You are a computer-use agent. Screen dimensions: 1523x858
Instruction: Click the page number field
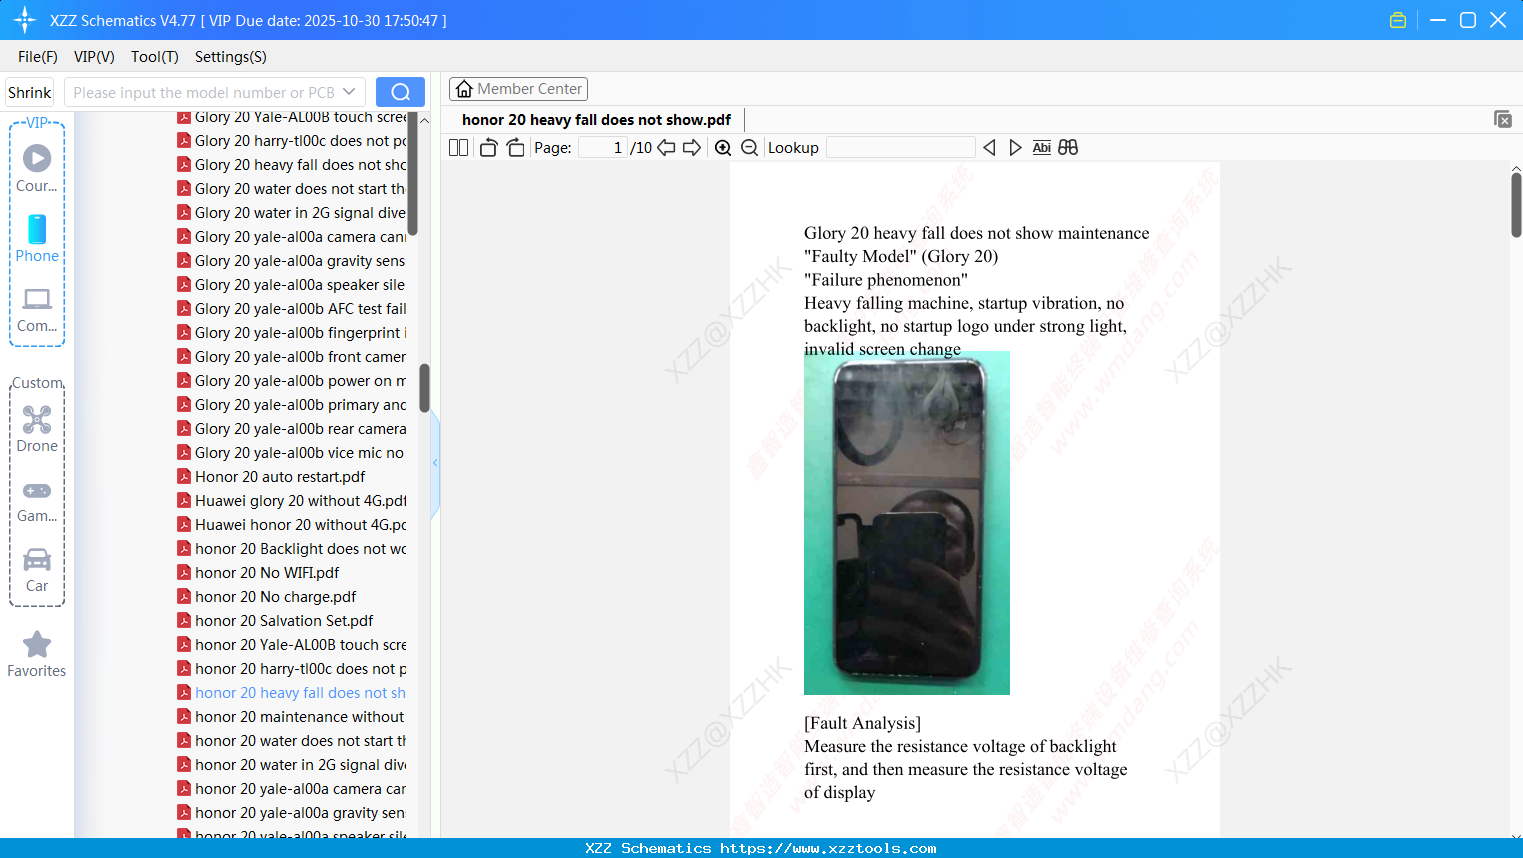click(603, 148)
